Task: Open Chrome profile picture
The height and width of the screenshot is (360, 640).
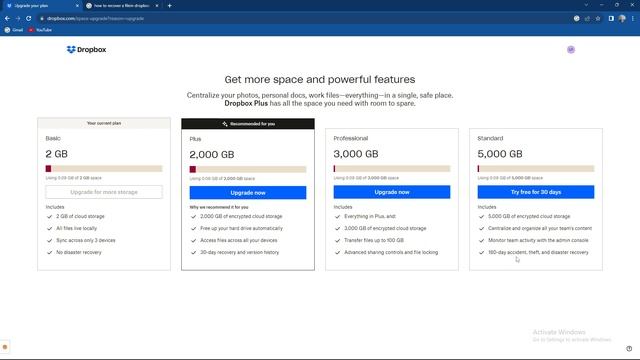Action: (622, 18)
